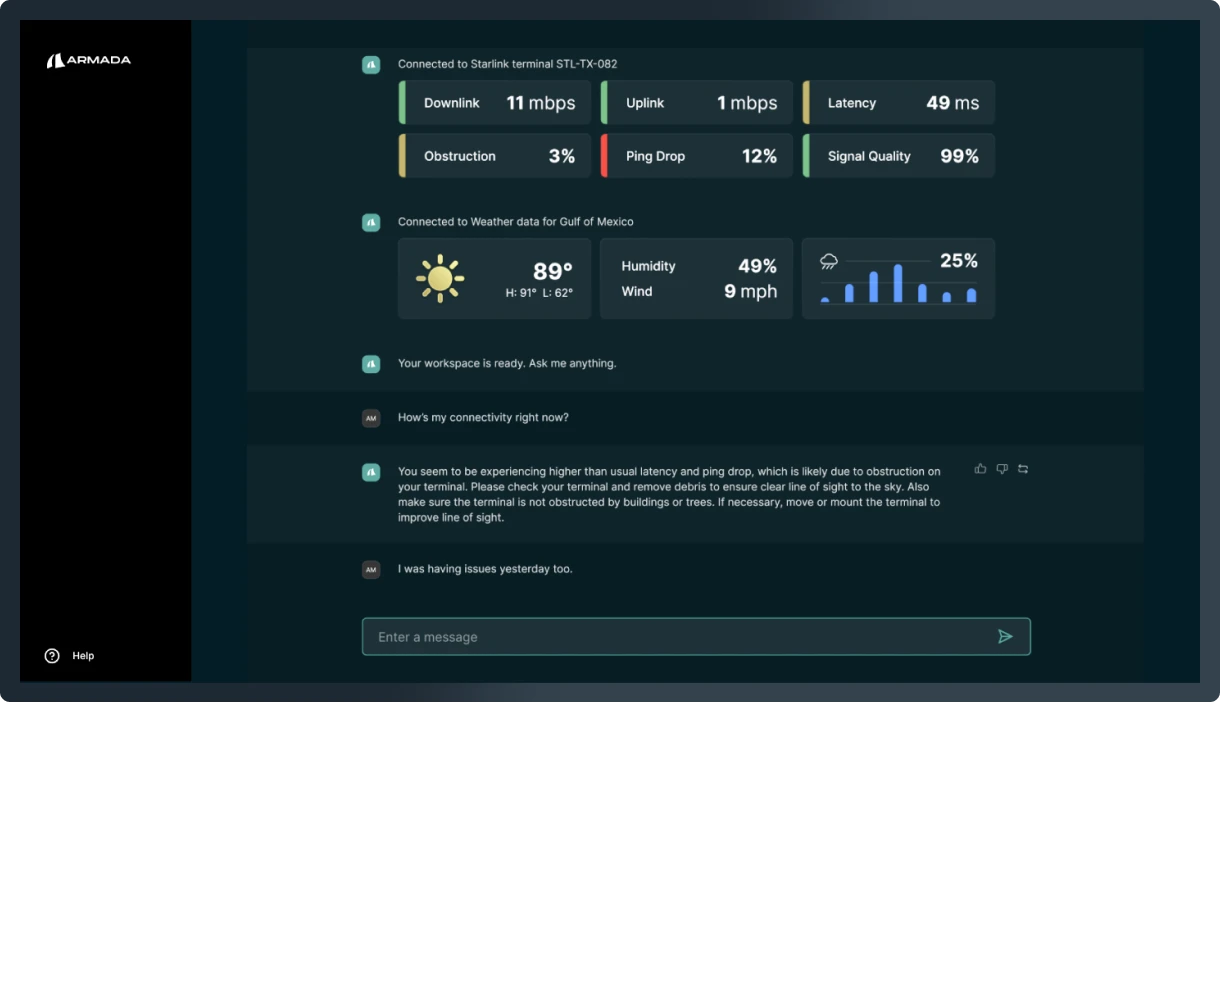Click the Wind 9 mph value

(751, 291)
